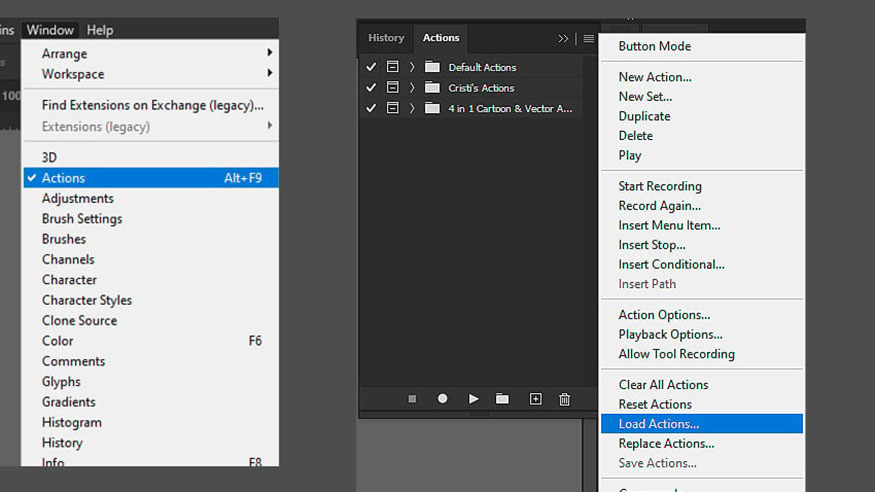Expand the 4 in 1 Cartoon & Vector set

tap(412, 108)
